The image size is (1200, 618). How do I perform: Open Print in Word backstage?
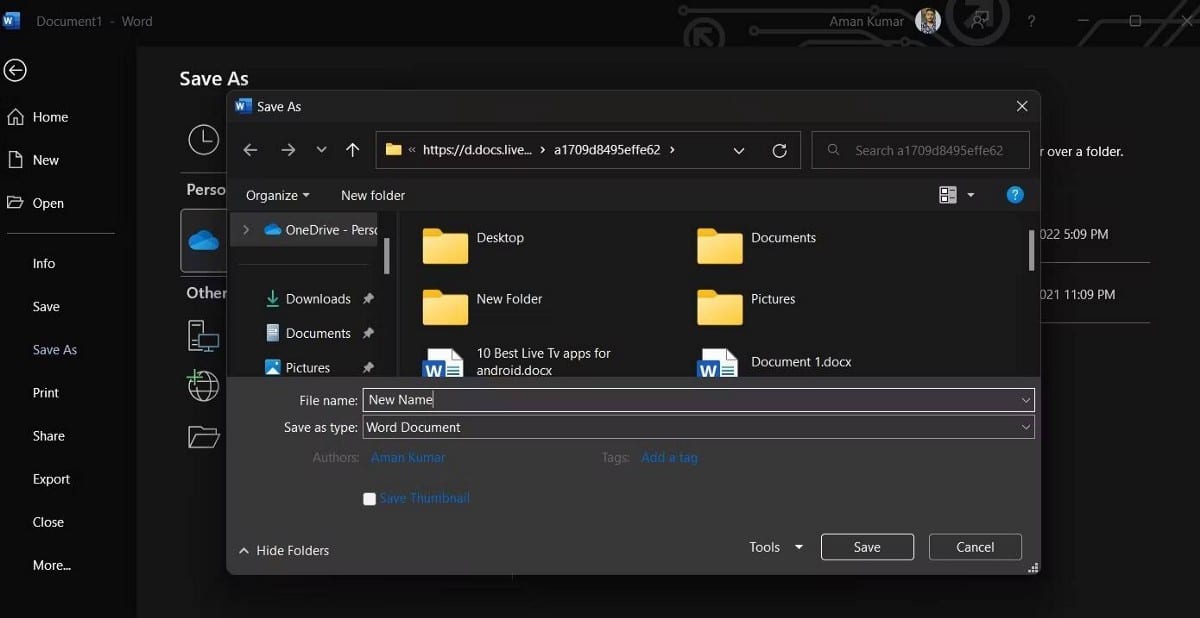46,393
